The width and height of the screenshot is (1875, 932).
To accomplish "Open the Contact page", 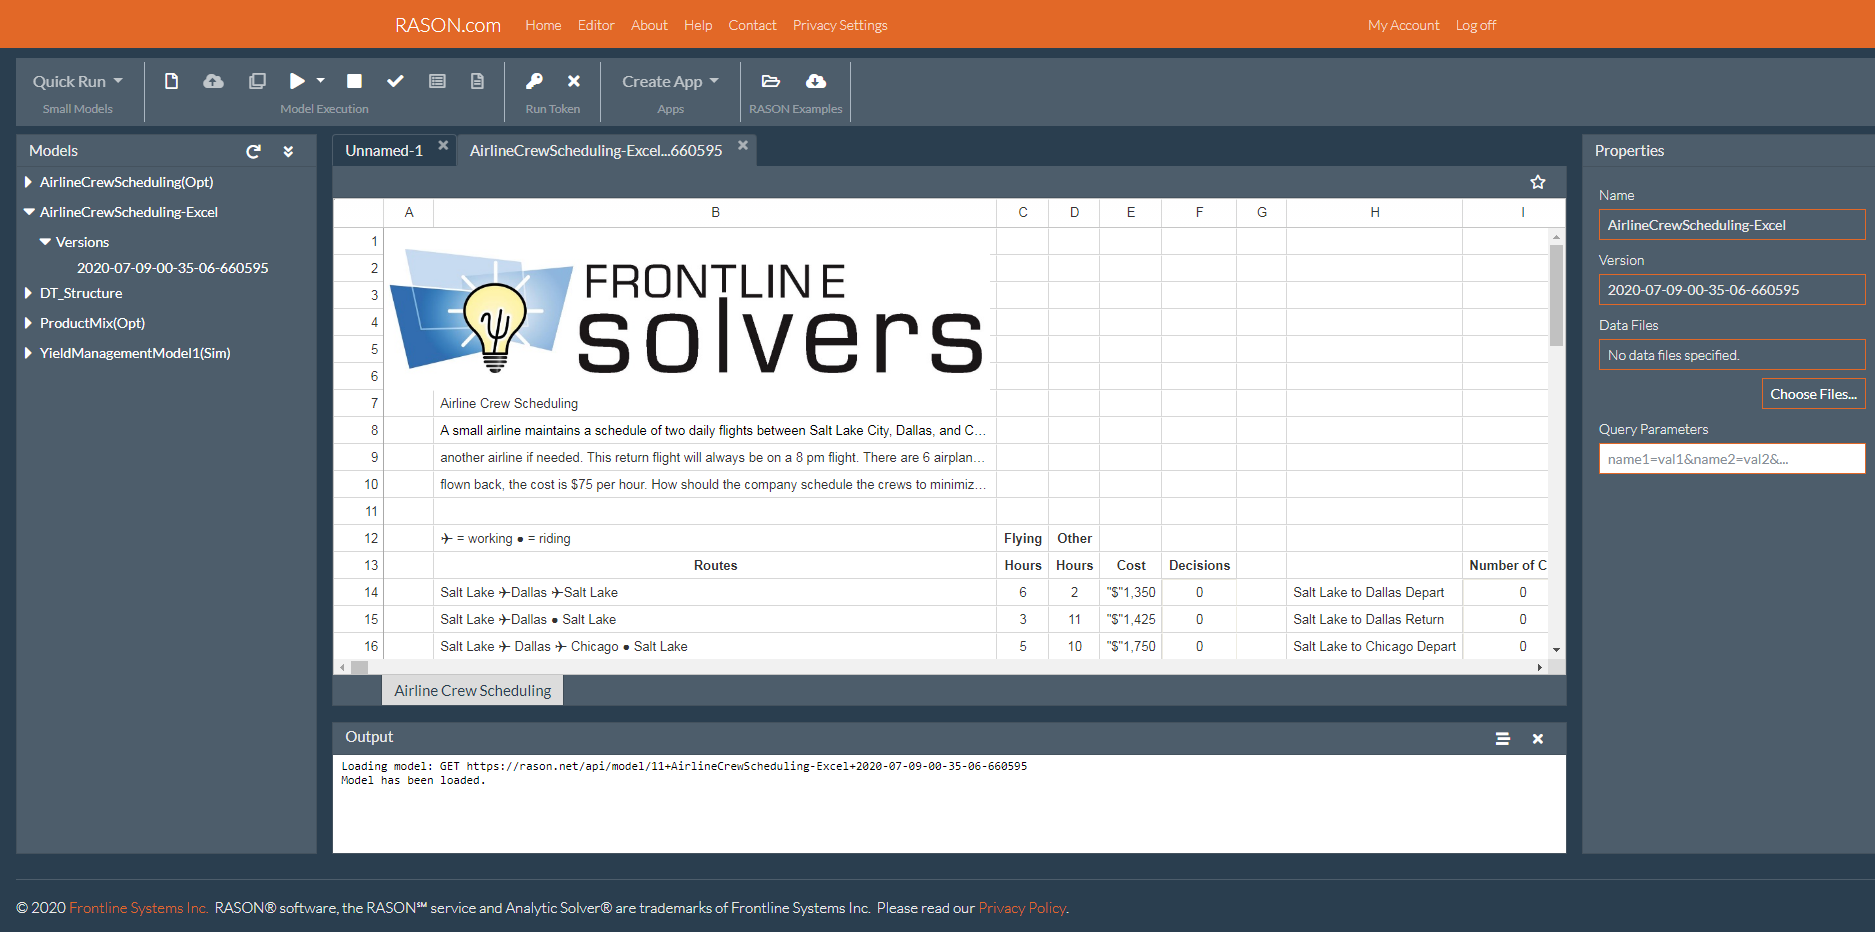I will coord(752,25).
